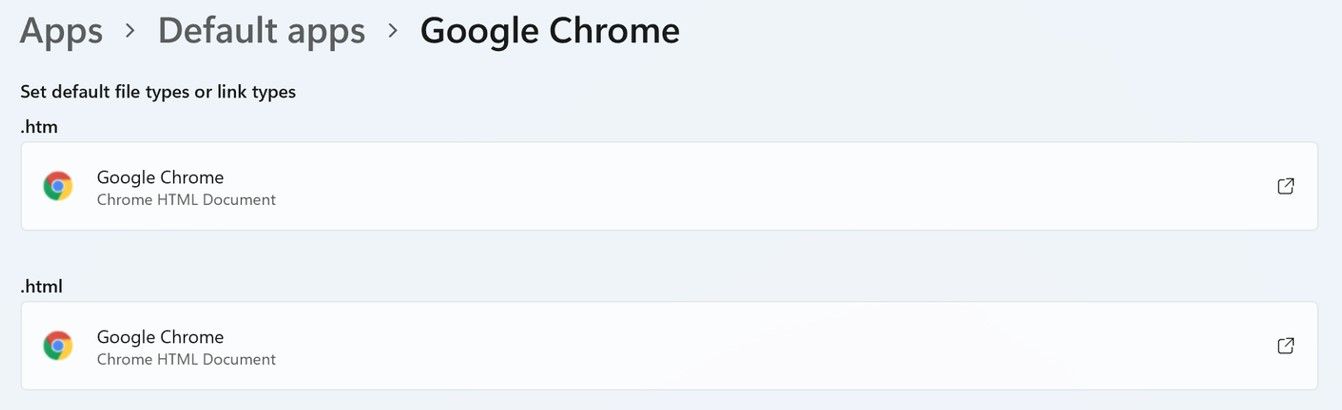This screenshot has width=1342, height=410.
Task: Click the Google Chrome page title
Action: click(549, 31)
